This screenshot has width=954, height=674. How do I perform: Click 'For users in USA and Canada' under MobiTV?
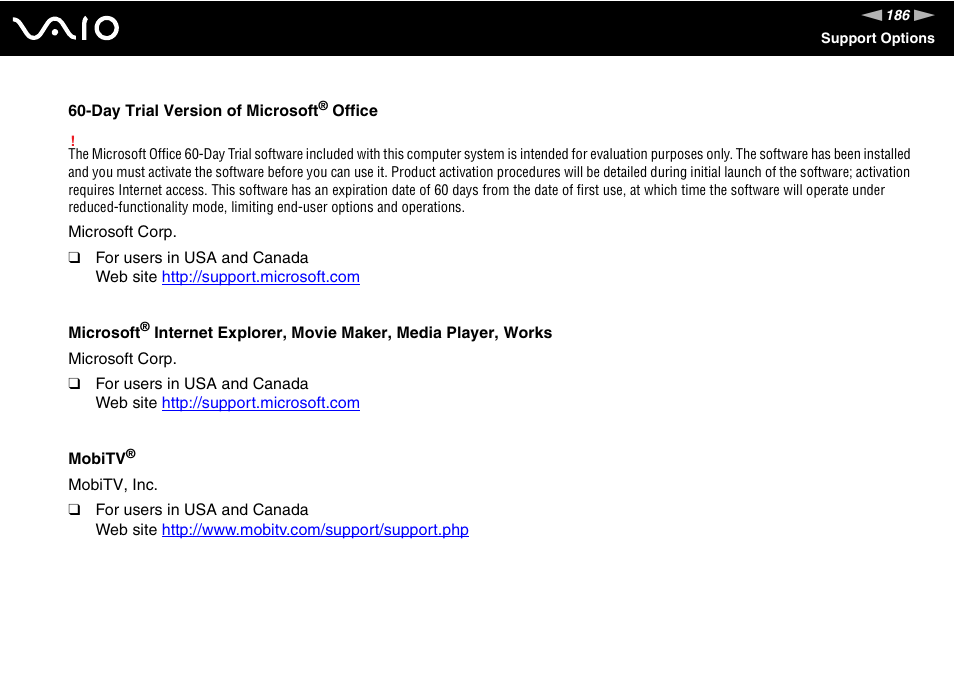pyautogui.click(x=202, y=509)
